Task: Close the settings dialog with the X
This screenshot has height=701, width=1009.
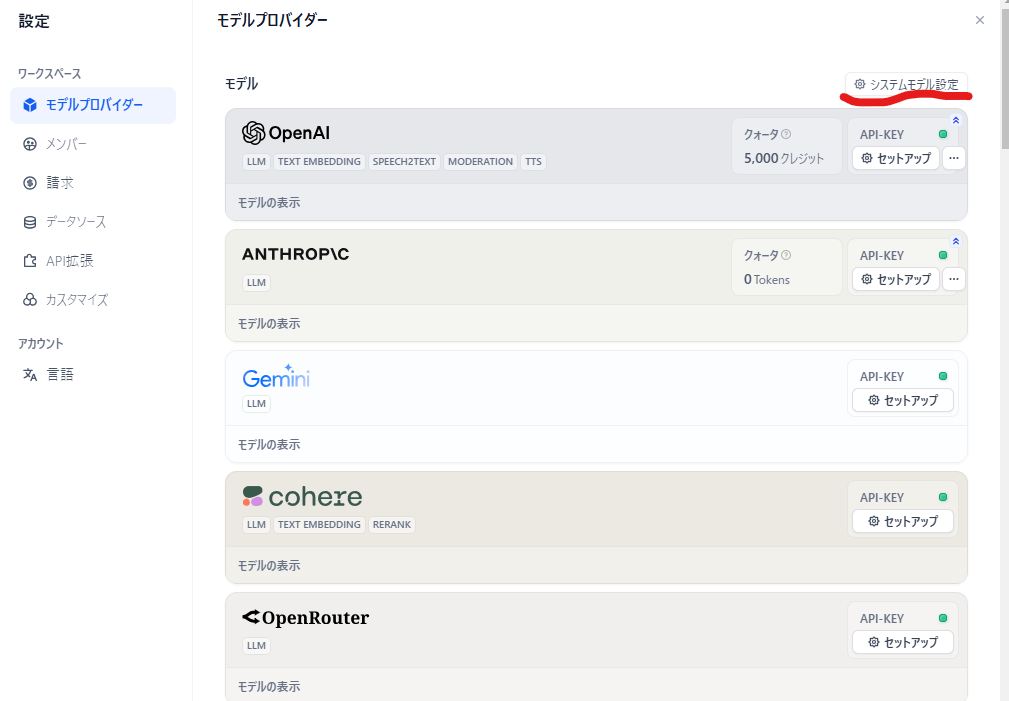Action: click(x=979, y=21)
